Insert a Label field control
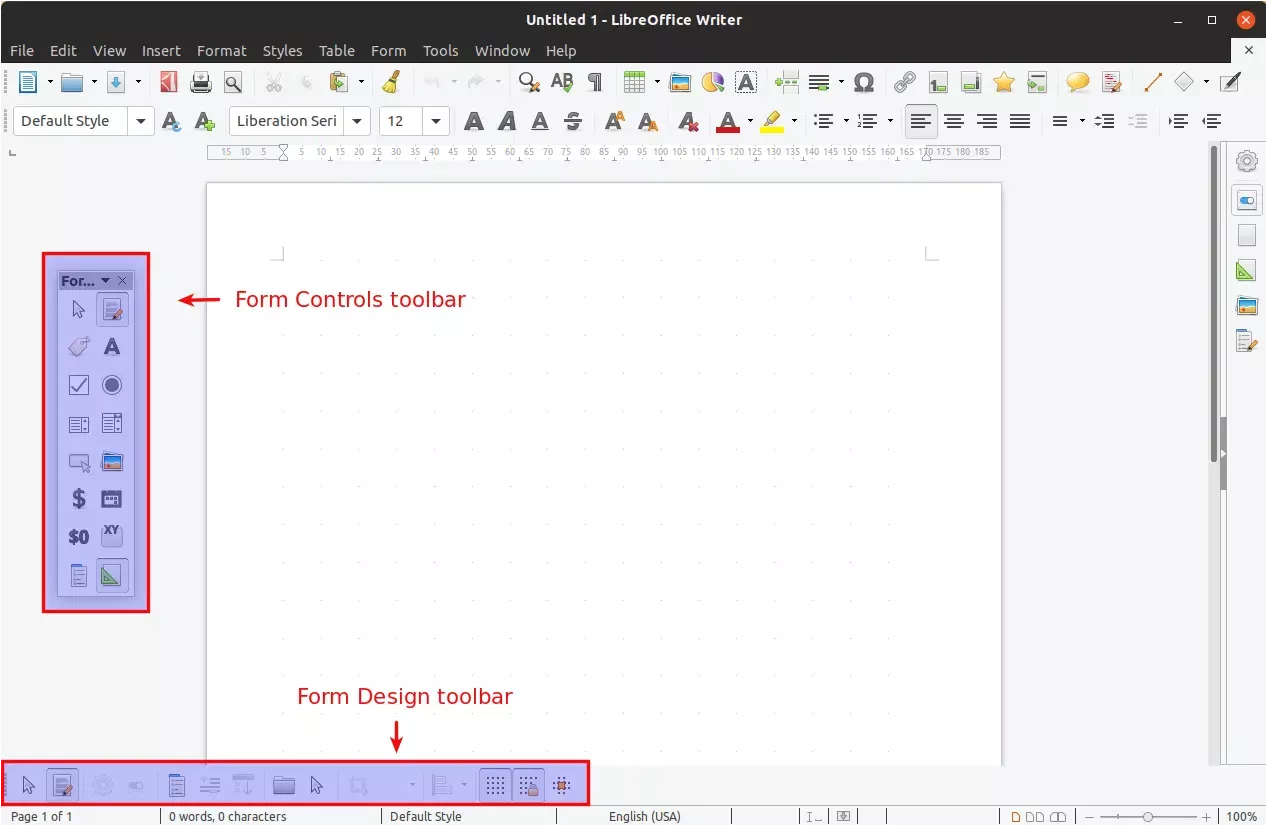The width and height of the screenshot is (1266, 825). point(79,347)
